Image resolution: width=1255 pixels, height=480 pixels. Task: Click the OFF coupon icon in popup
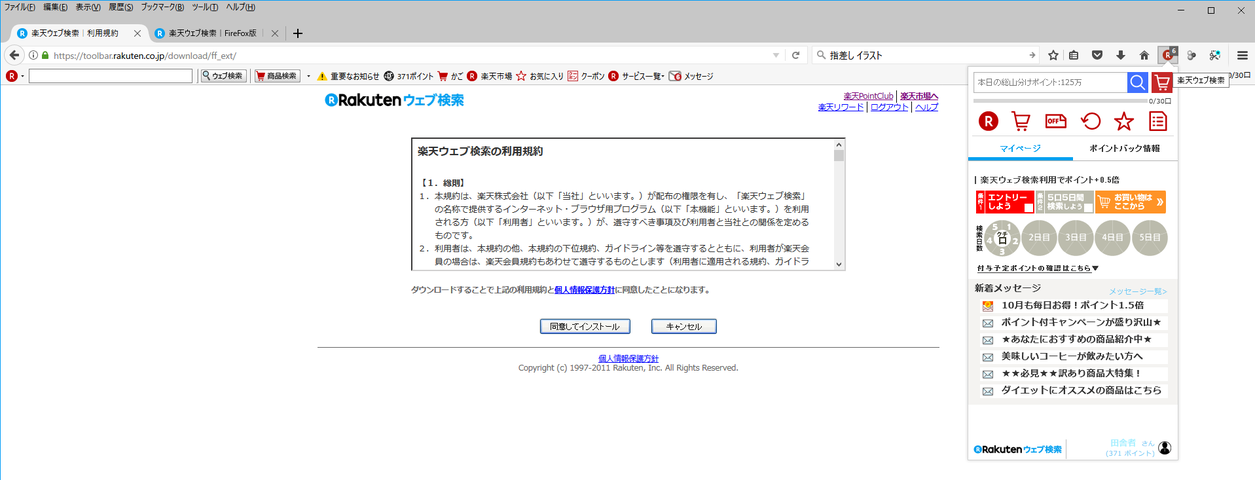click(x=1055, y=121)
